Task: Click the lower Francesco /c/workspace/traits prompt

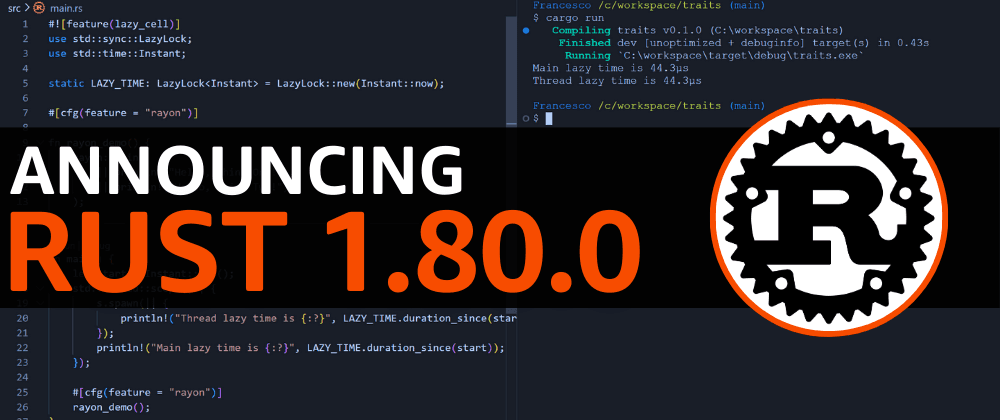Action: pos(649,106)
